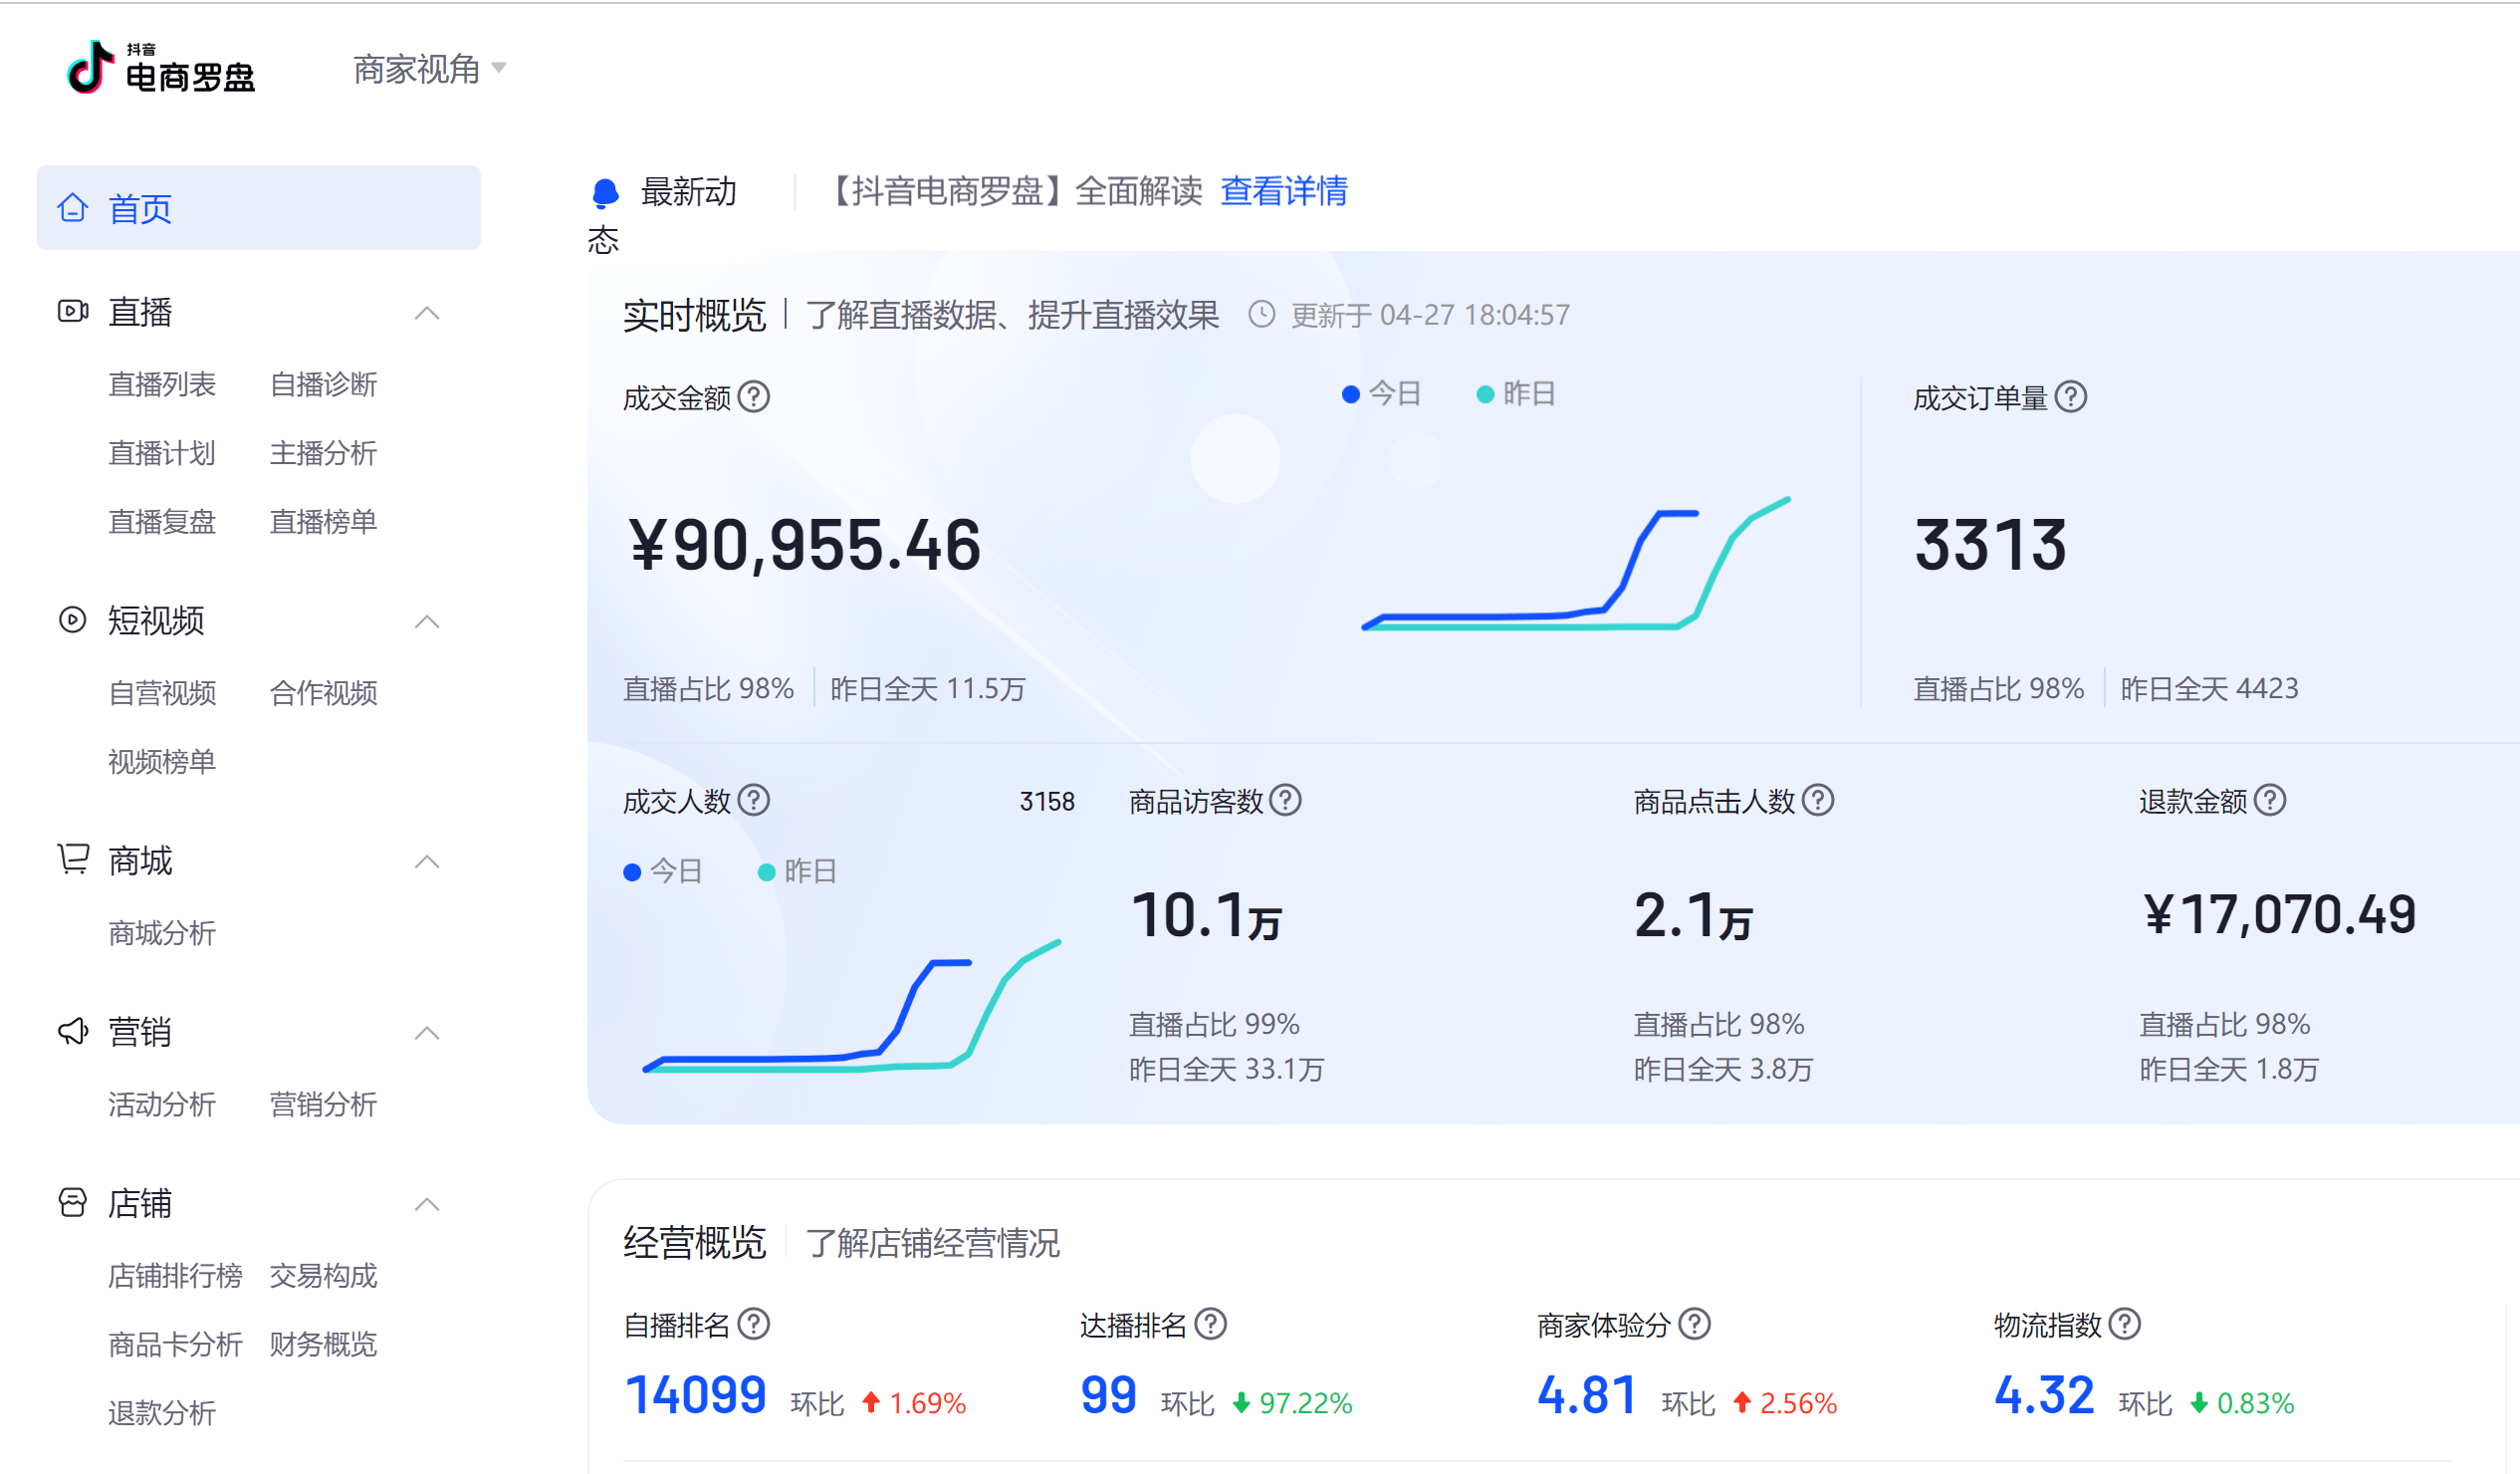Open 自营视频
This screenshot has width=2520, height=1474.
162,692
